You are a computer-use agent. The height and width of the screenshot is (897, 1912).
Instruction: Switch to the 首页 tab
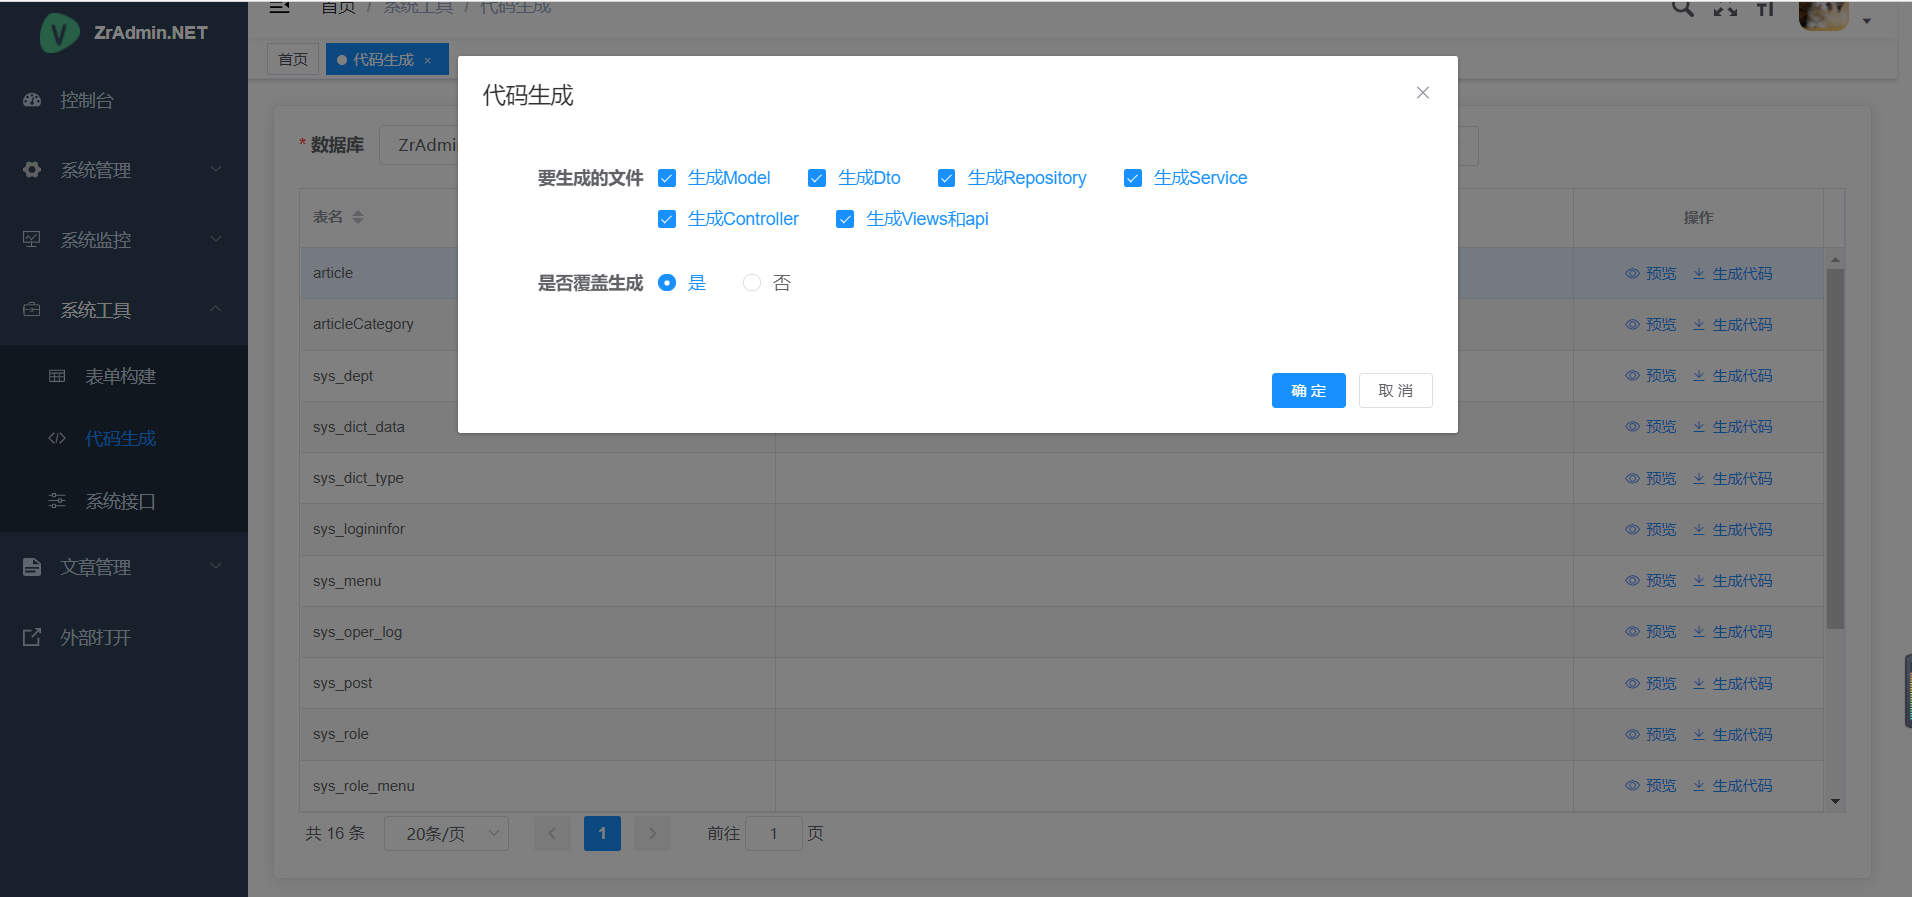point(293,60)
